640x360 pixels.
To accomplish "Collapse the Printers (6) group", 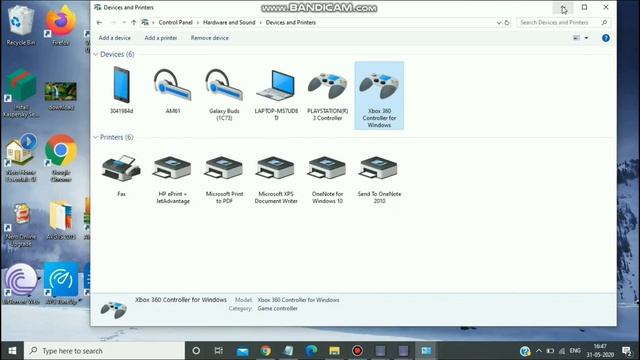I will pyautogui.click(x=96, y=137).
